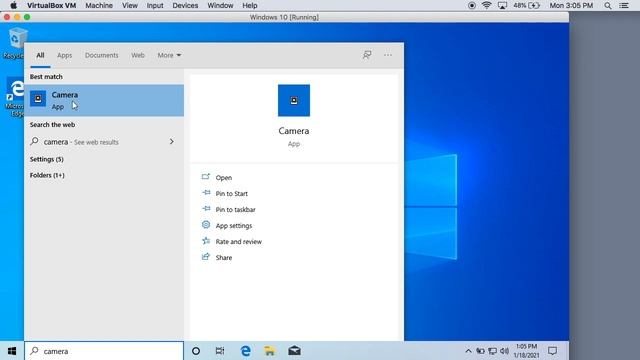The height and width of the screenshot is (360, 640).
Task: Open the macOS notification center list icon
Action: tap(624, 5)
